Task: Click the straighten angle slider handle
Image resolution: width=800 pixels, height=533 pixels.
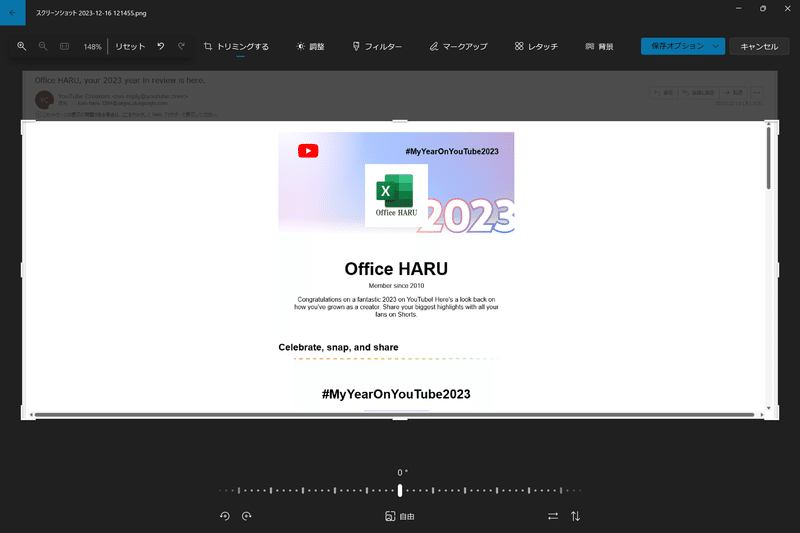Action: pos(400,490)
